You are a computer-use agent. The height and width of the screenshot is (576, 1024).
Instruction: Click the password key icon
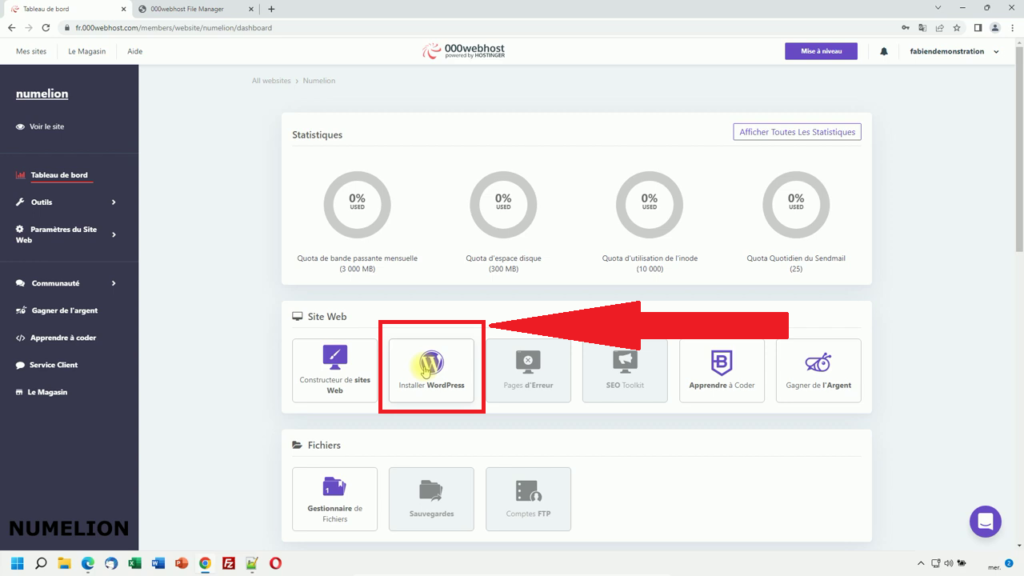905,27
